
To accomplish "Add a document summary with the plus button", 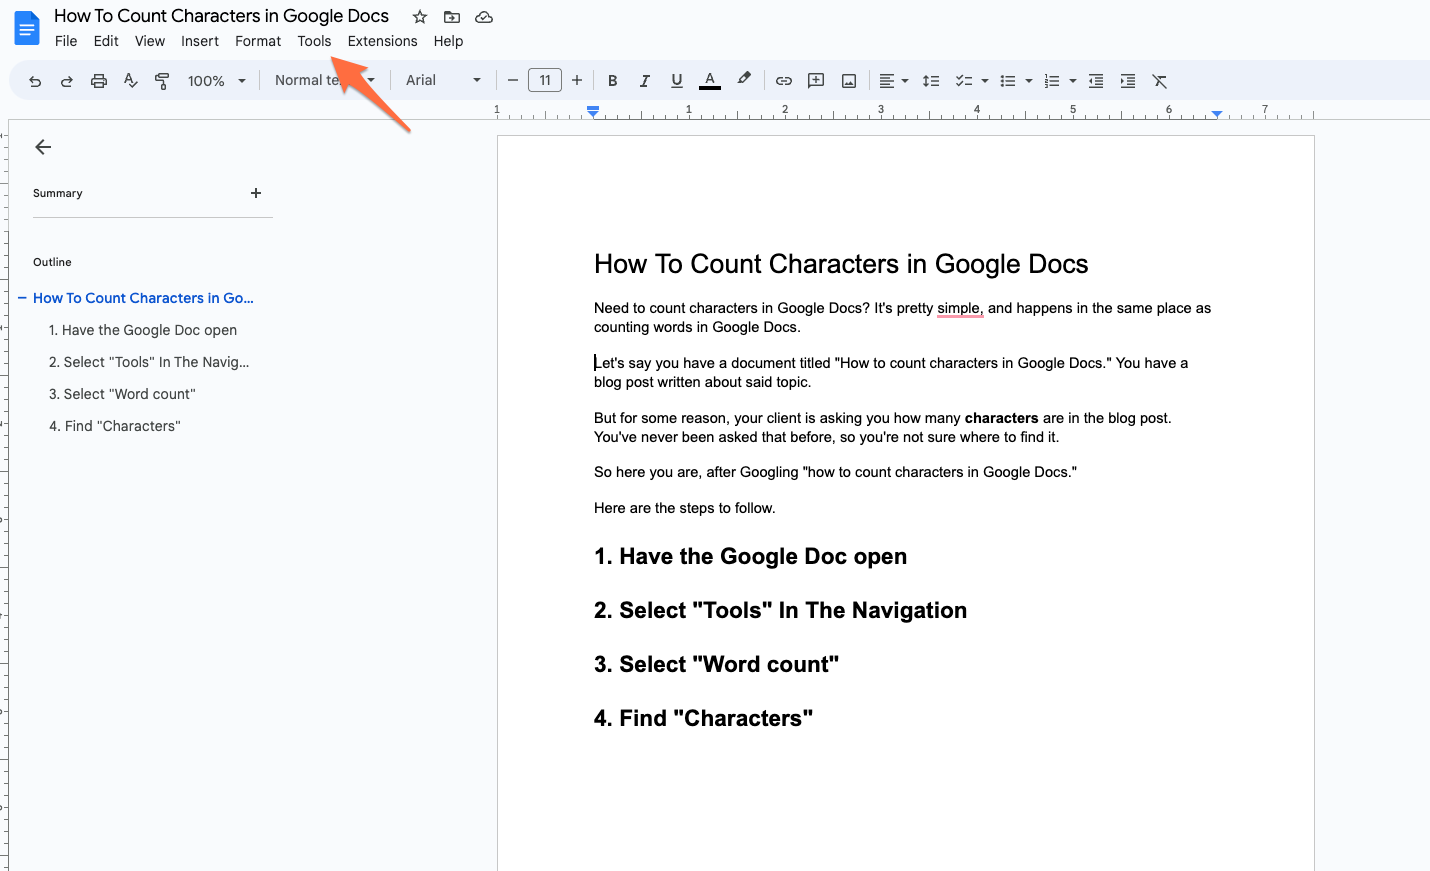I will click(x=256, y=193).
